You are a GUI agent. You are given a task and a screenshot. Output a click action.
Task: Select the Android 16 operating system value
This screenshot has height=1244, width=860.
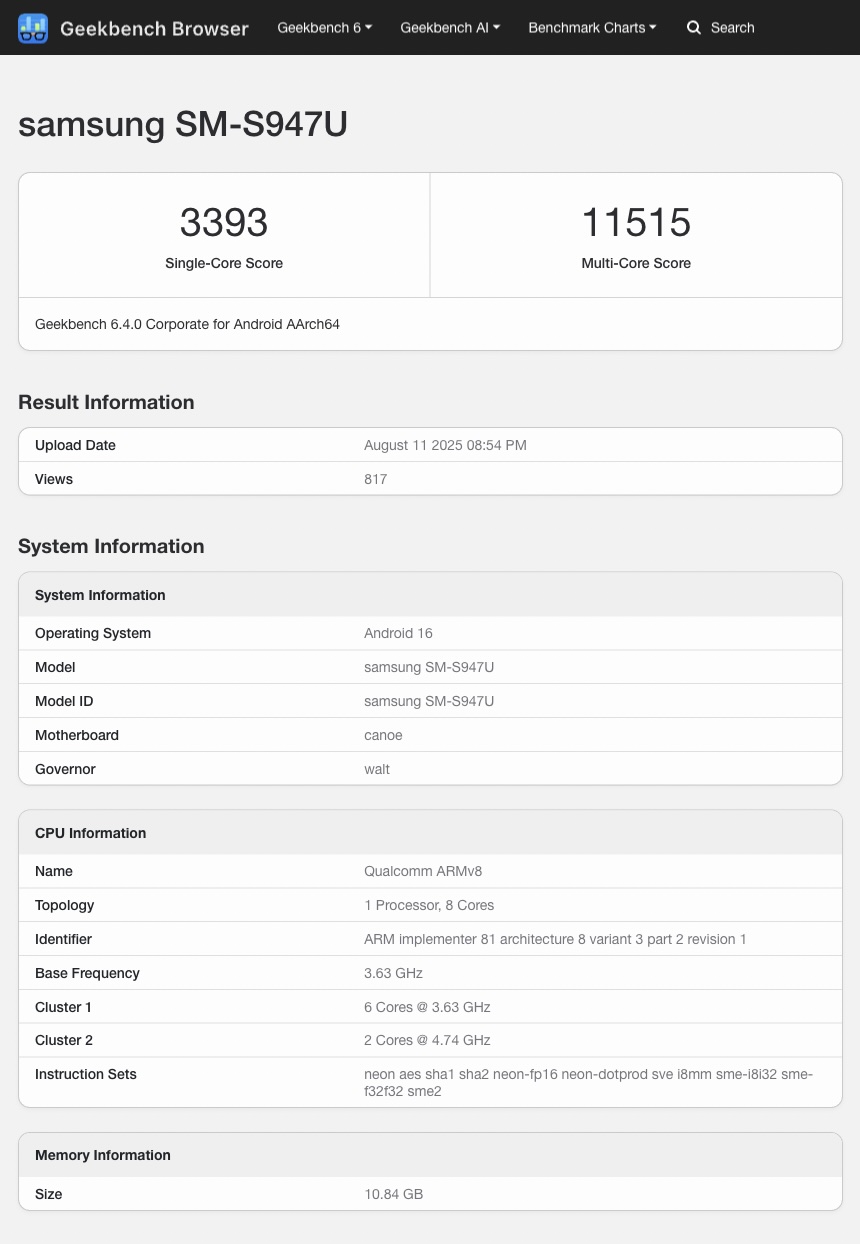click(398, 633)
